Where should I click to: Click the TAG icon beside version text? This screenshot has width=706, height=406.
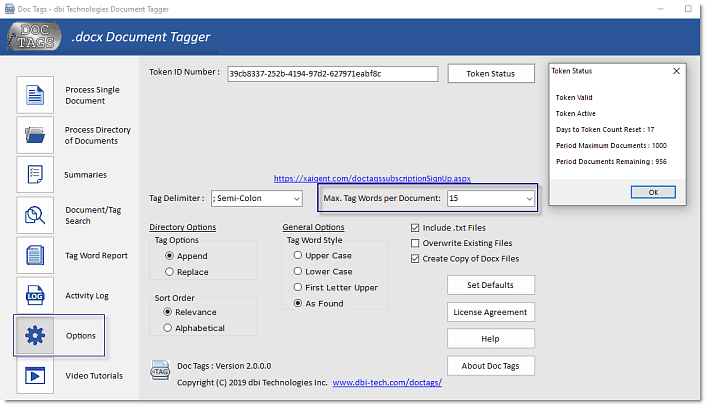pyautogui.click(x=160, y=370)
